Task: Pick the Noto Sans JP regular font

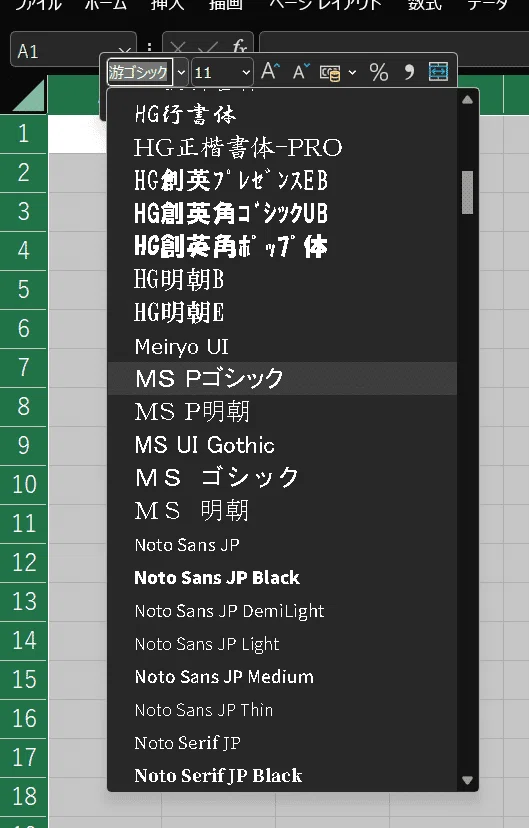Action: coord(282,544)
